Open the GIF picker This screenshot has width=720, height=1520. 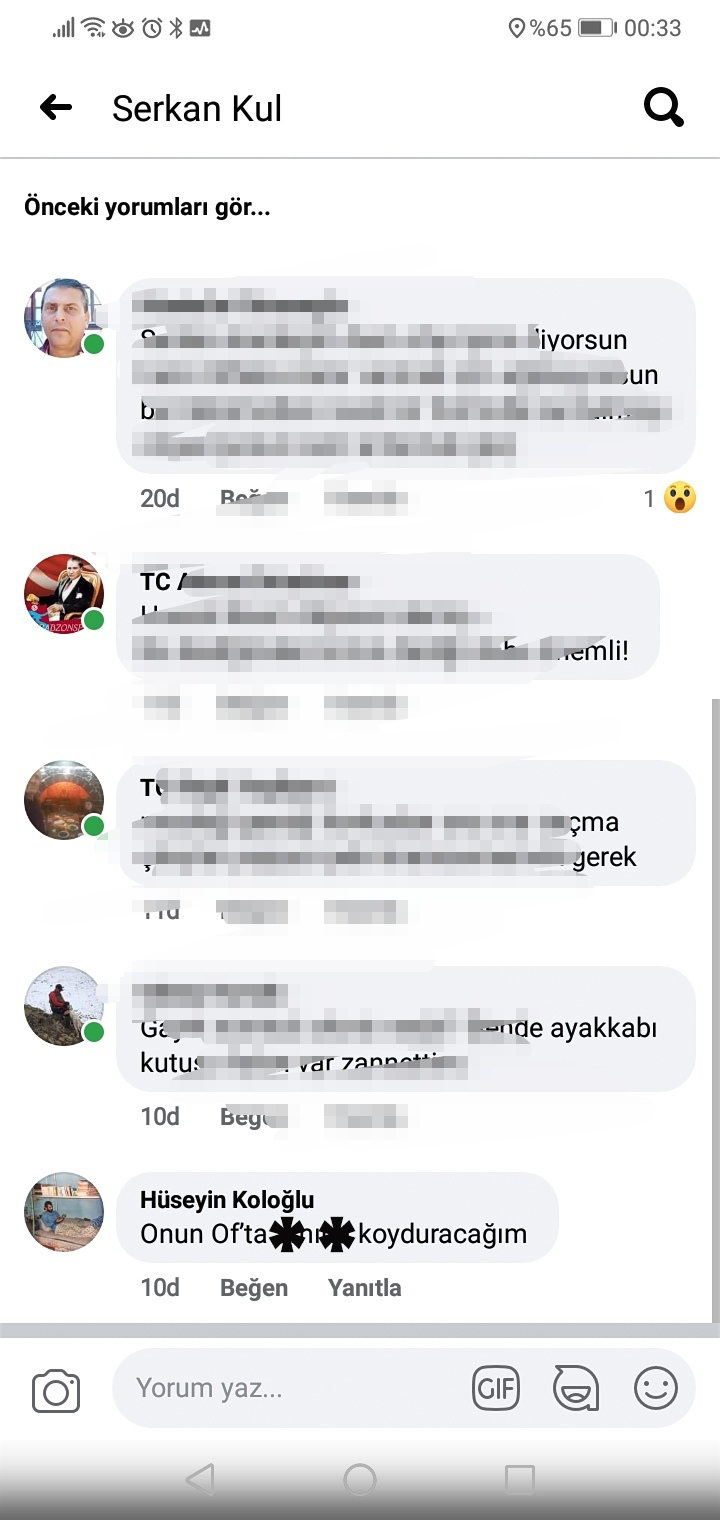496,1388
